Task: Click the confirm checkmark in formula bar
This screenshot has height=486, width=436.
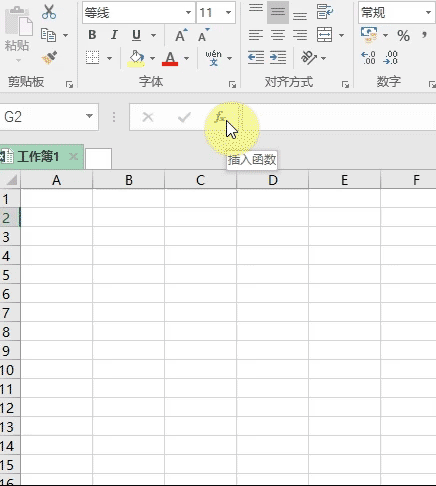Action: pyautogui.click(x=184, y=117)
